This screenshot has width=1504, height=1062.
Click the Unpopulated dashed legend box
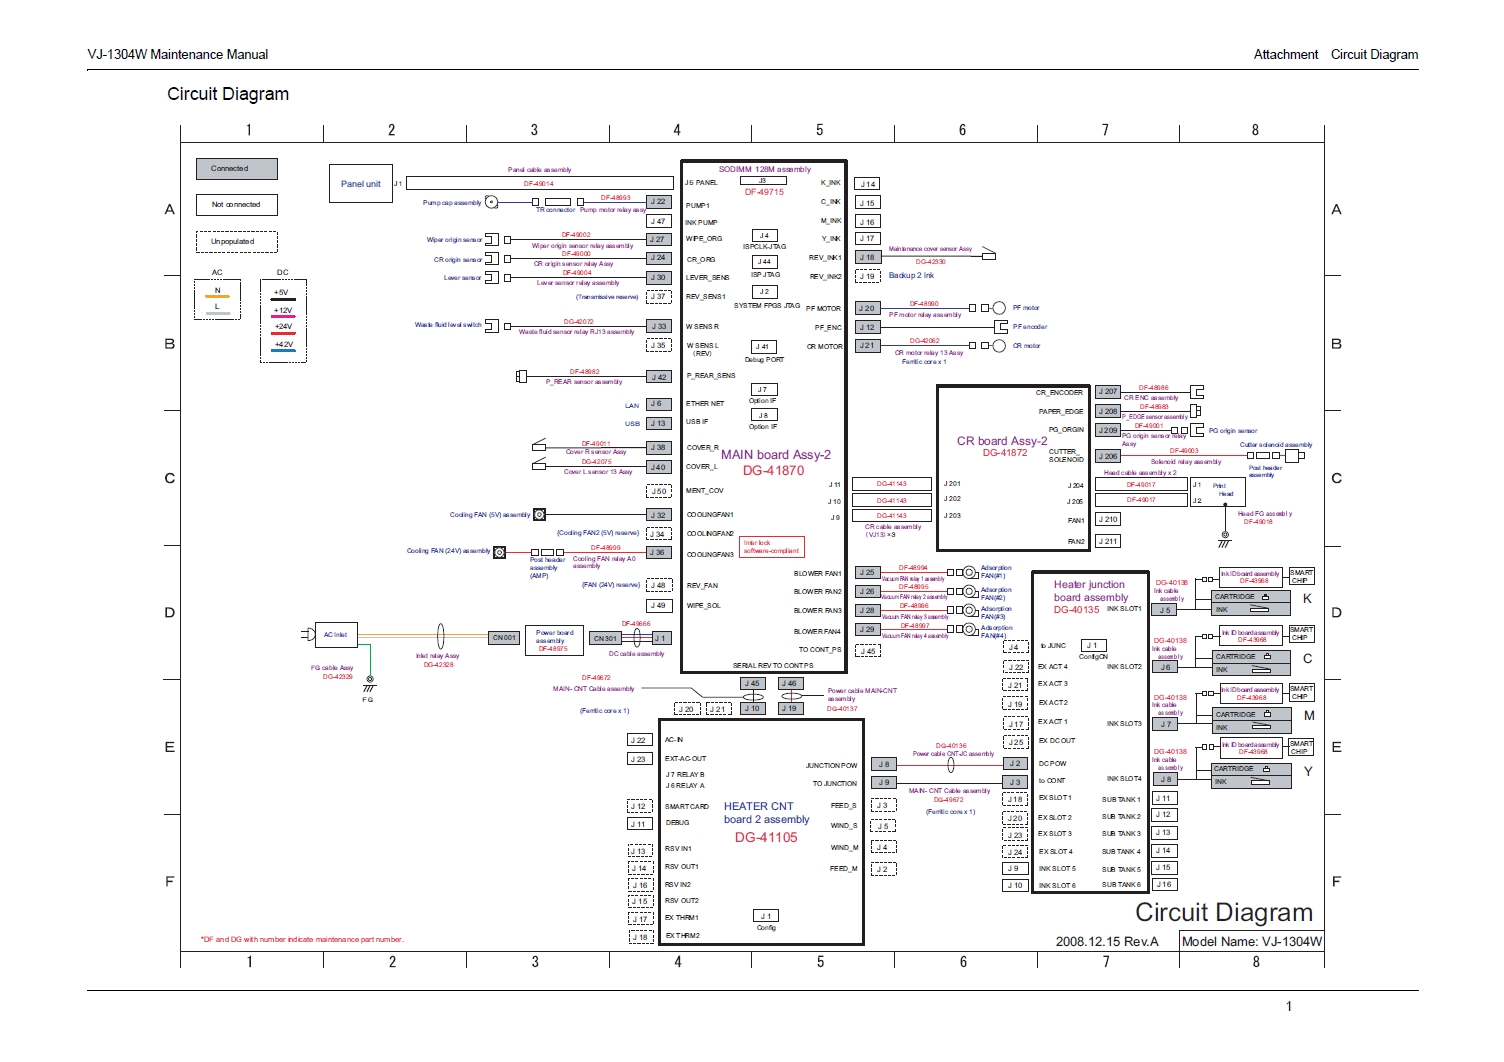point(236,242)
